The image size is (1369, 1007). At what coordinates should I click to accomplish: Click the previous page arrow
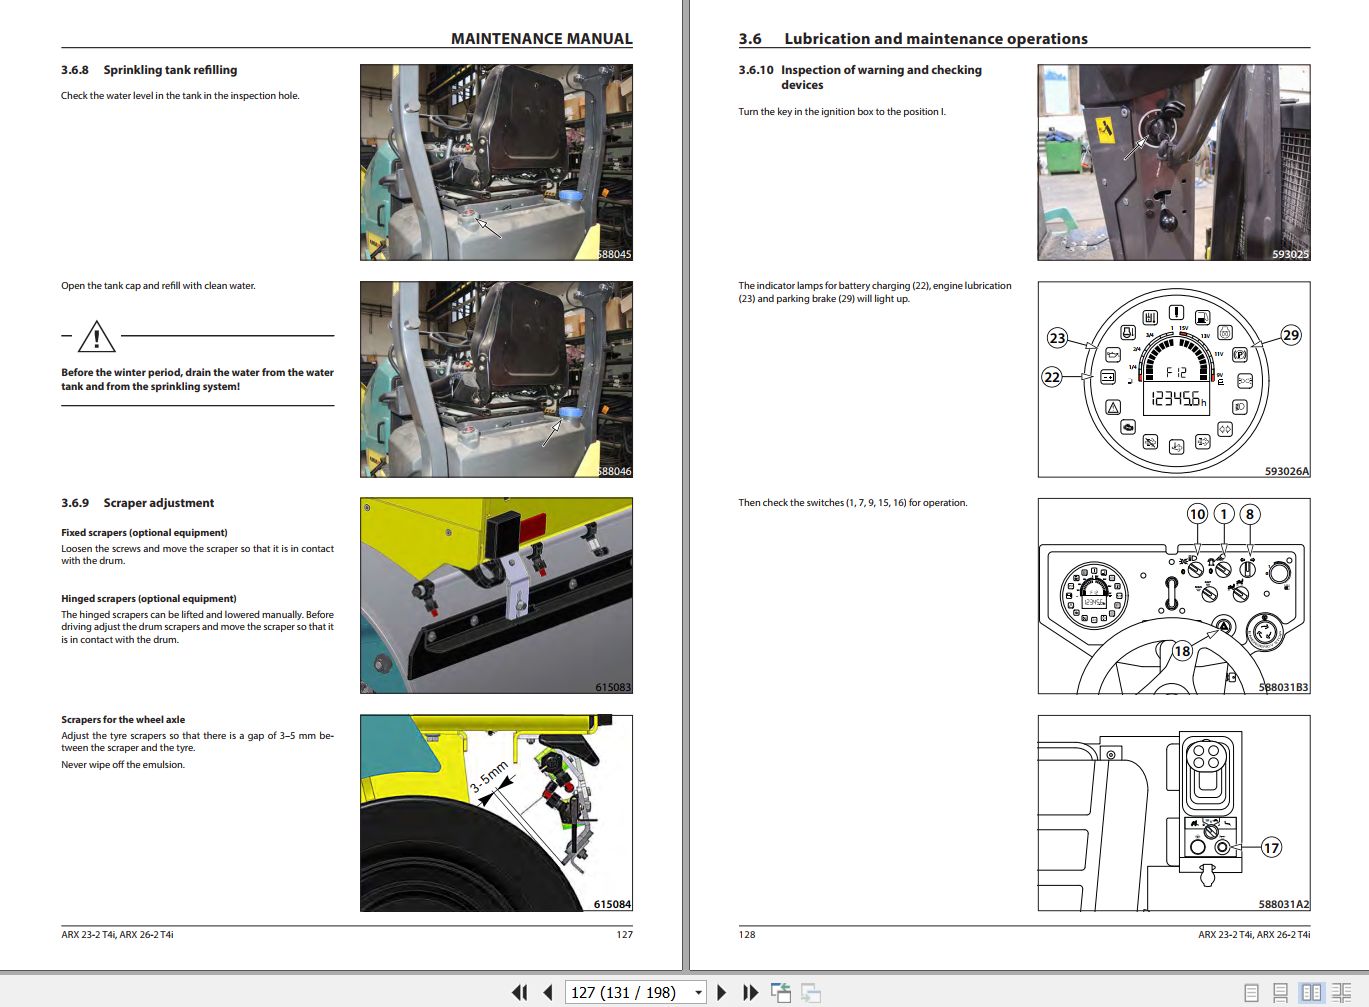click(x=548, y=991)
